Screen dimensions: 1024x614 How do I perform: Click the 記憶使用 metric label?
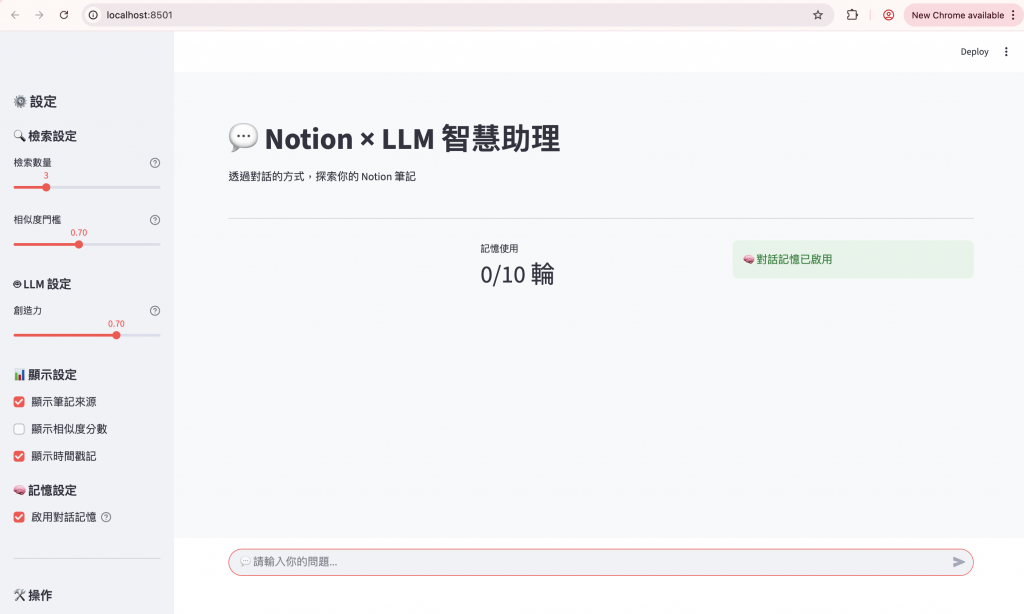coord(500,249)
